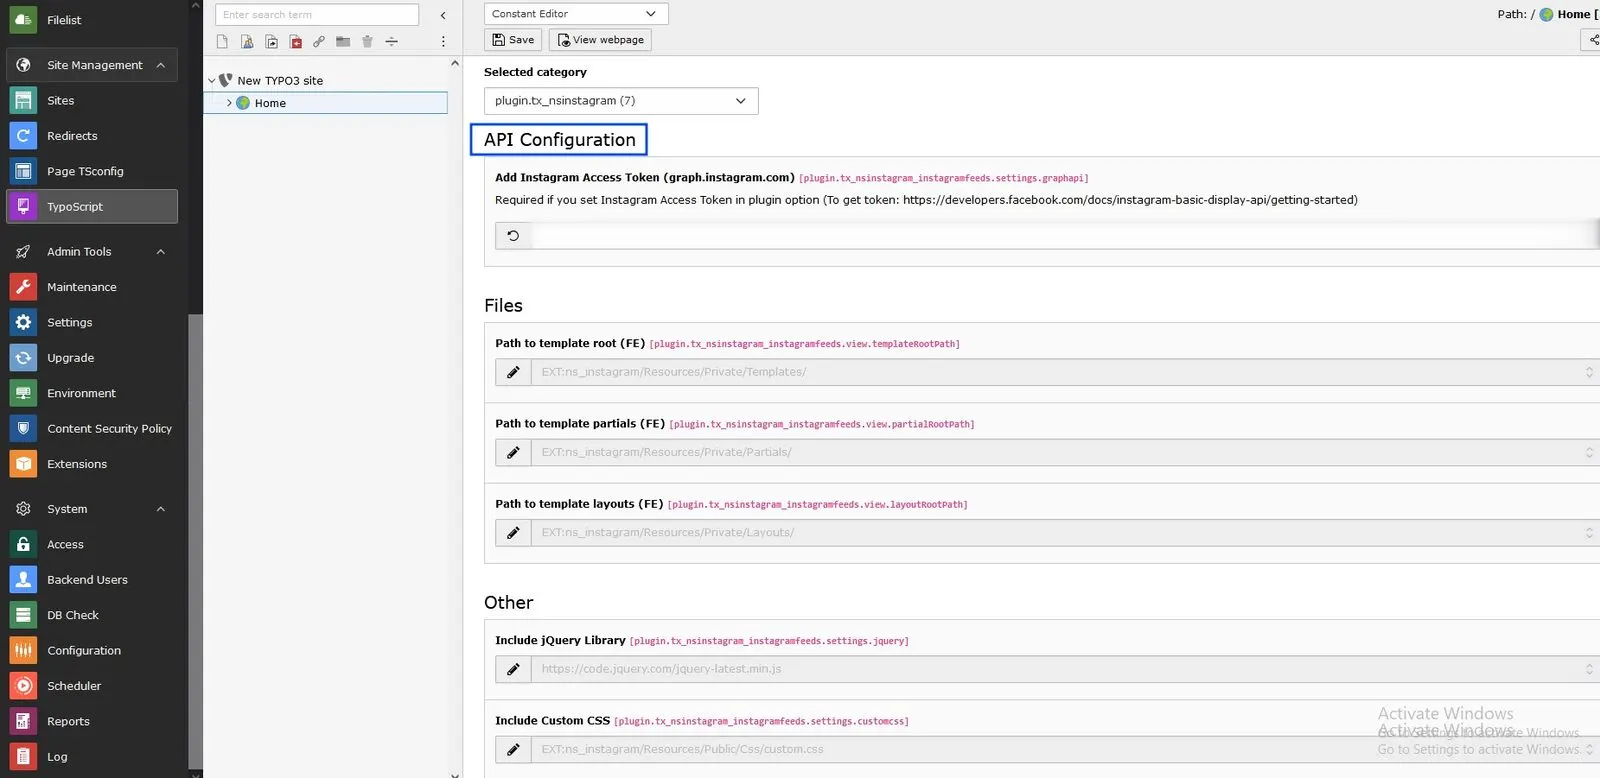Screen dimensions: 1600x778
Task: Collapse the Admin Tools group
Action: click(160, 252)
